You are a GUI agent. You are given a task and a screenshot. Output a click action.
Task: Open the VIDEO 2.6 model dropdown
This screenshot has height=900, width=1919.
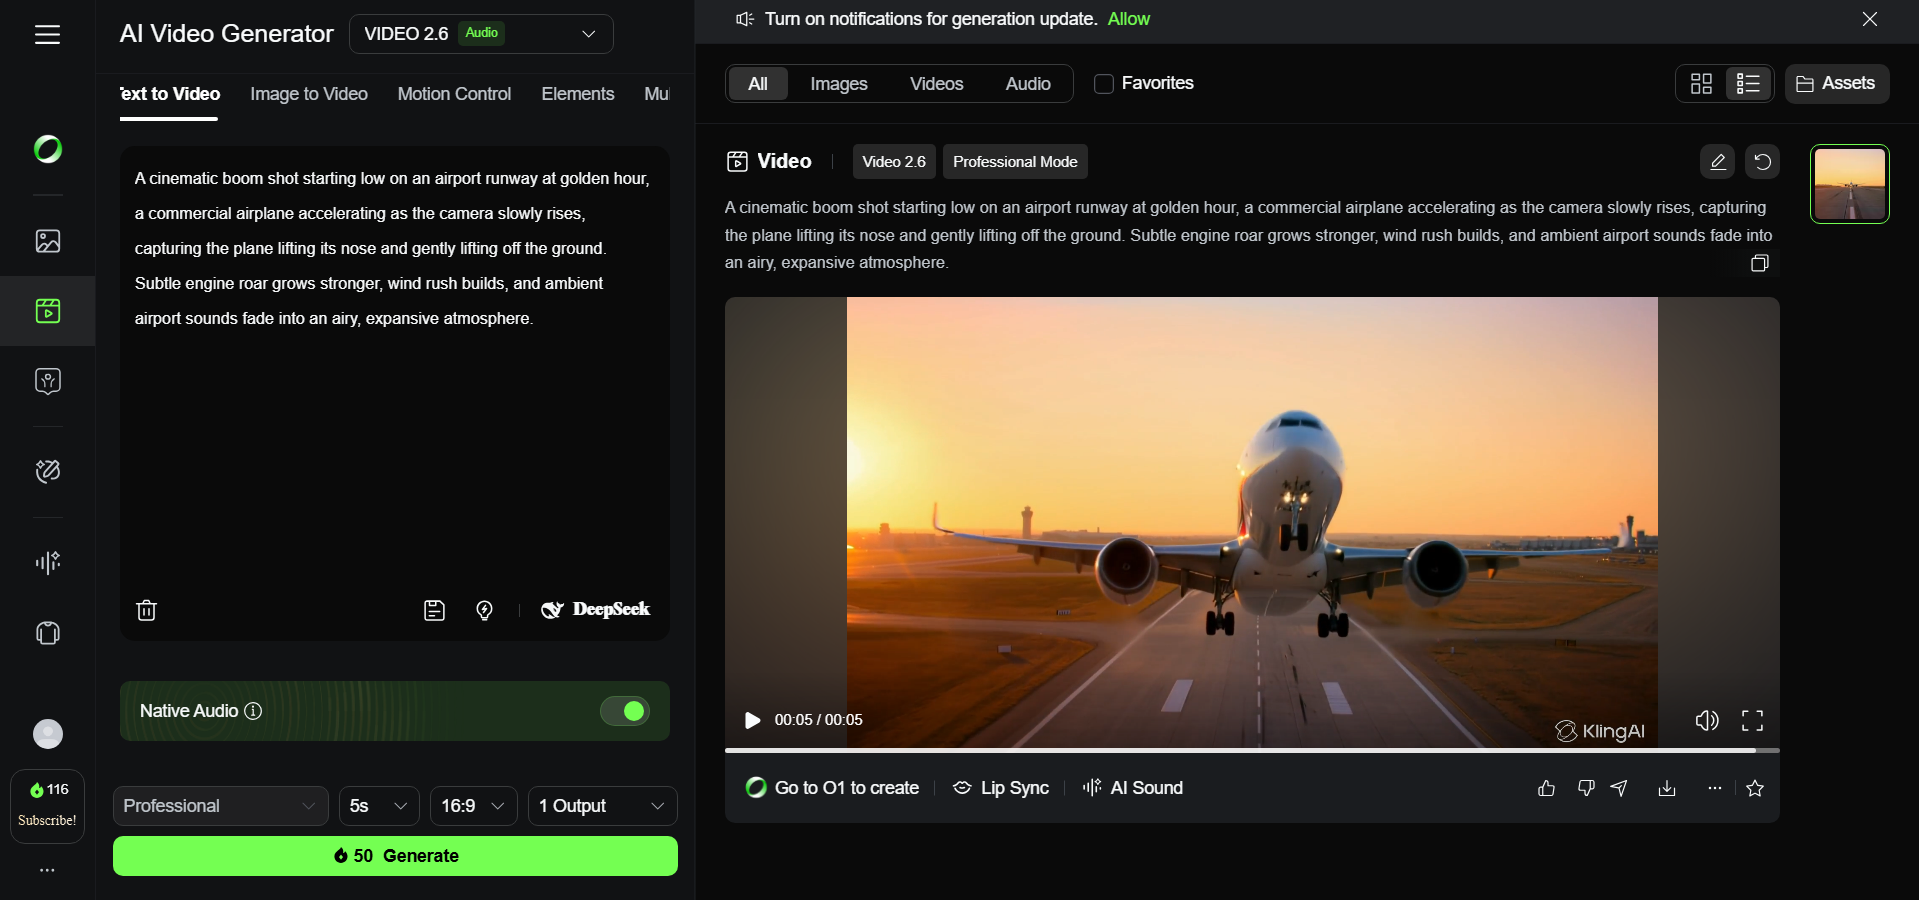click(481, 34)
